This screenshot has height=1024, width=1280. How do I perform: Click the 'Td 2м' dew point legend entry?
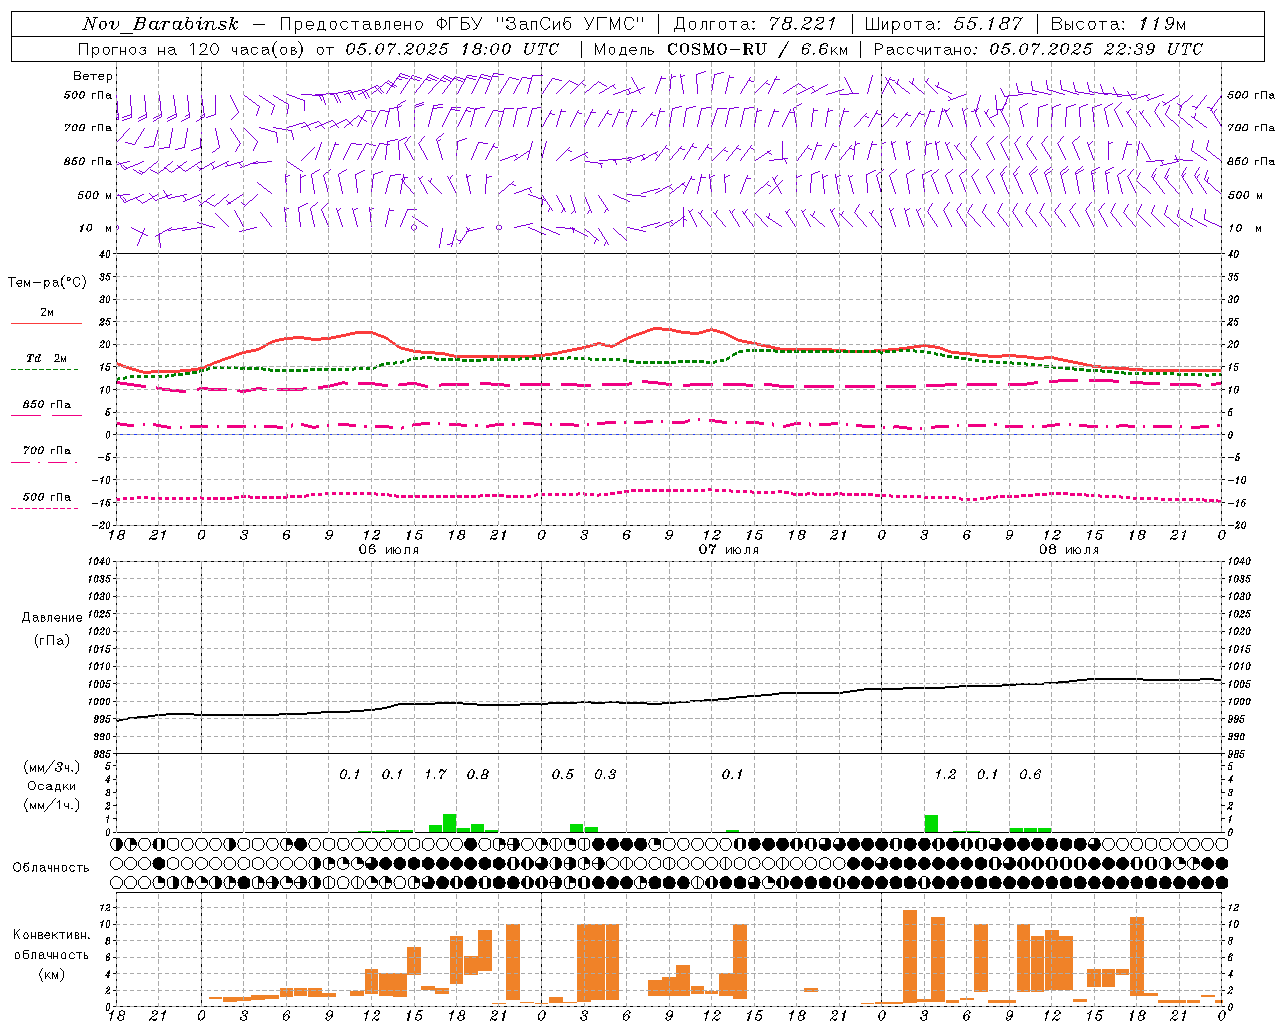tap(47, 358)
